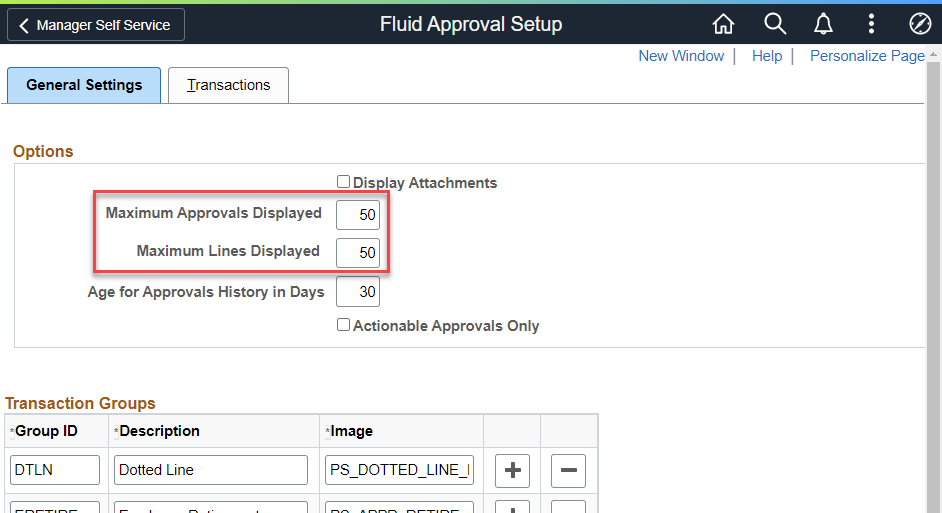Switch to the Transactions tab

tap(228, 85)
